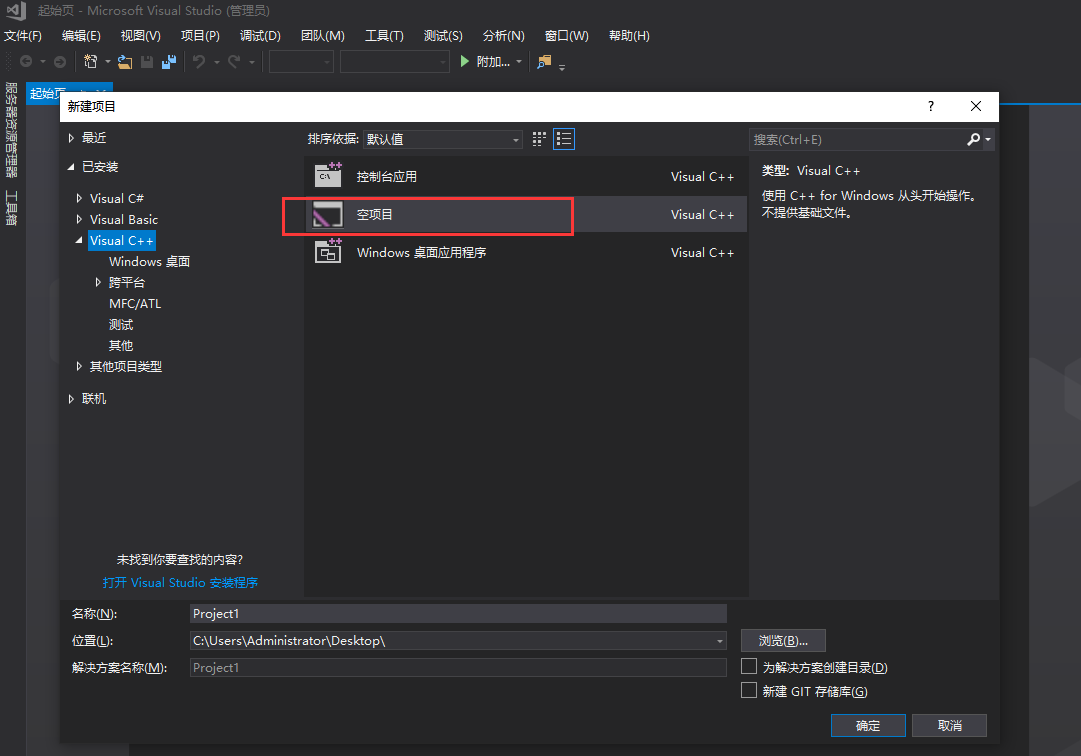Open the 工具箱 side tab
Screen dimensions: 1081x756
tap(11, 208)
